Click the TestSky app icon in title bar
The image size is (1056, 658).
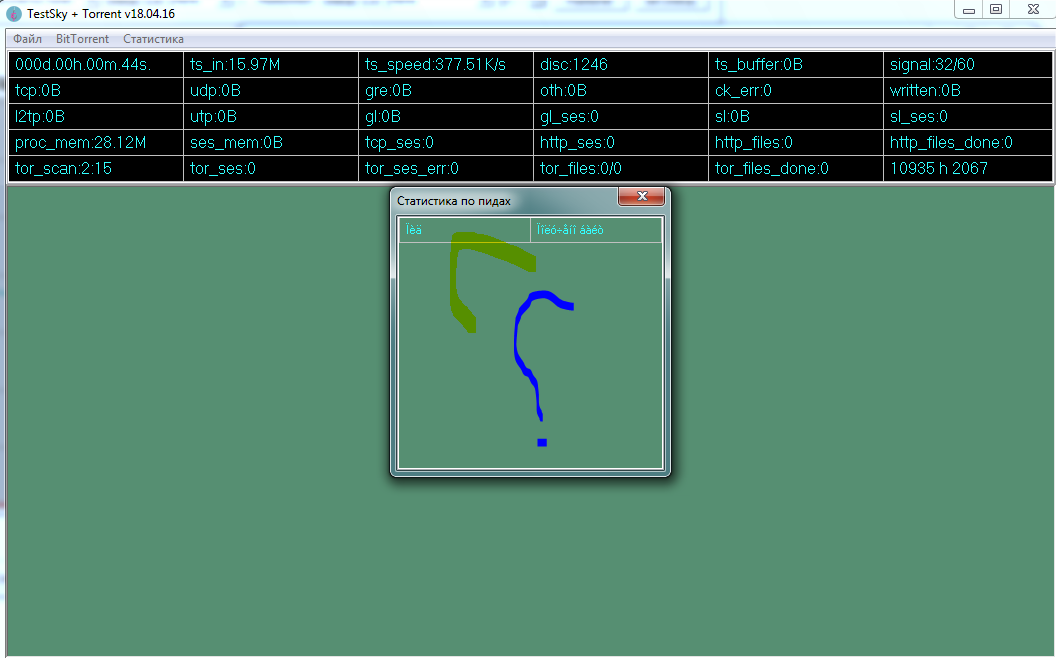point(14,14)
